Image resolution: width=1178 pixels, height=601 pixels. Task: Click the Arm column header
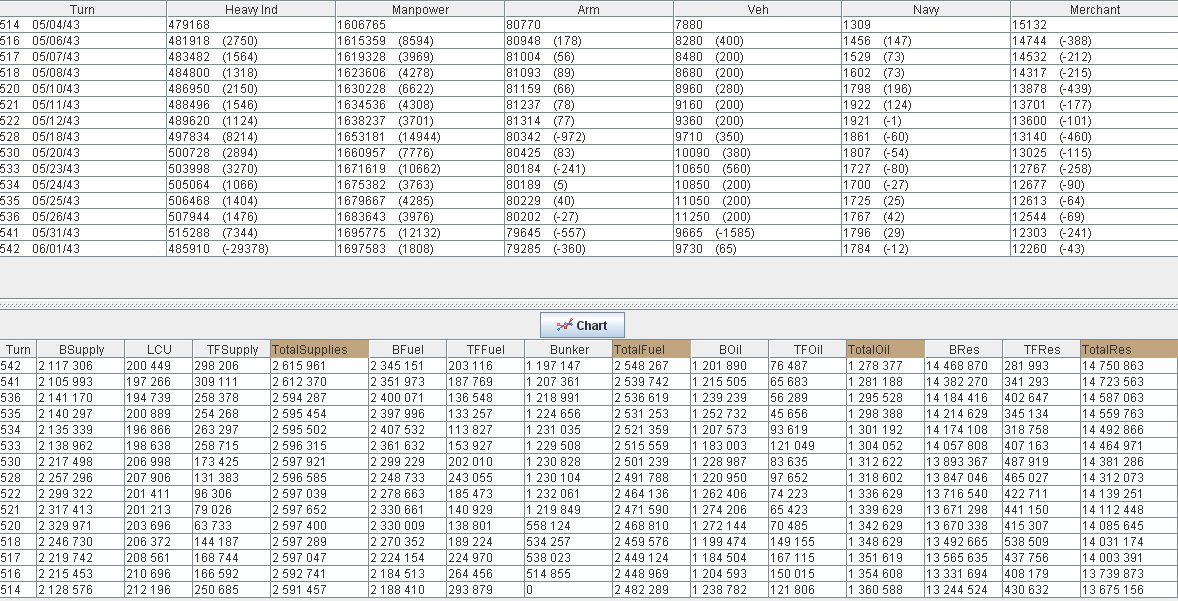pyautogui.click(x=588, y=9)
